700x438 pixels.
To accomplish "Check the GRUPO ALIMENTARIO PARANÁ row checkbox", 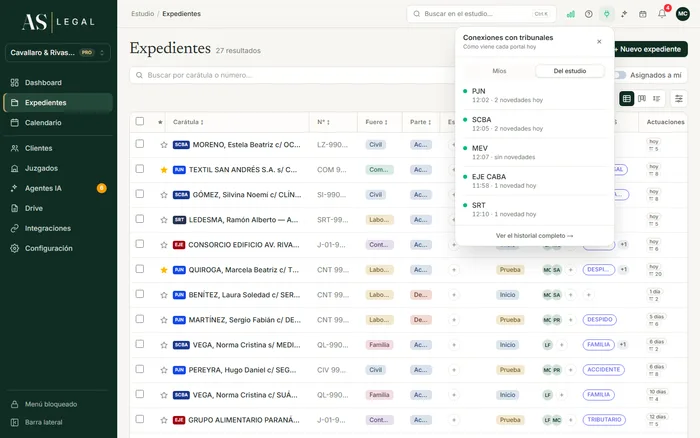I will point(140,419).
